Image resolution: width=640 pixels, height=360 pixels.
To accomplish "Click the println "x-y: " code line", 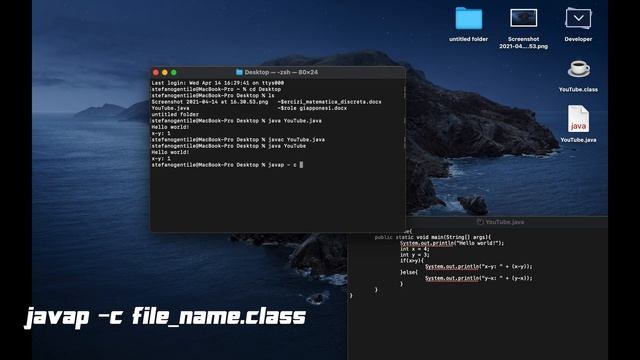I will (x=479, y=267).
